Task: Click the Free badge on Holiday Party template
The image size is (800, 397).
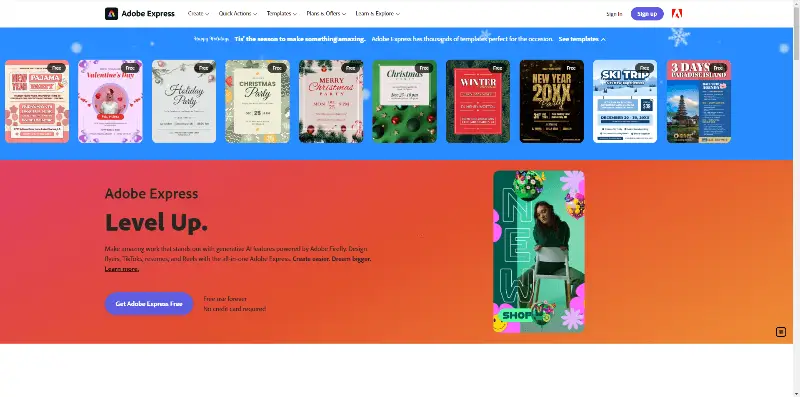Action: point(204,68)
